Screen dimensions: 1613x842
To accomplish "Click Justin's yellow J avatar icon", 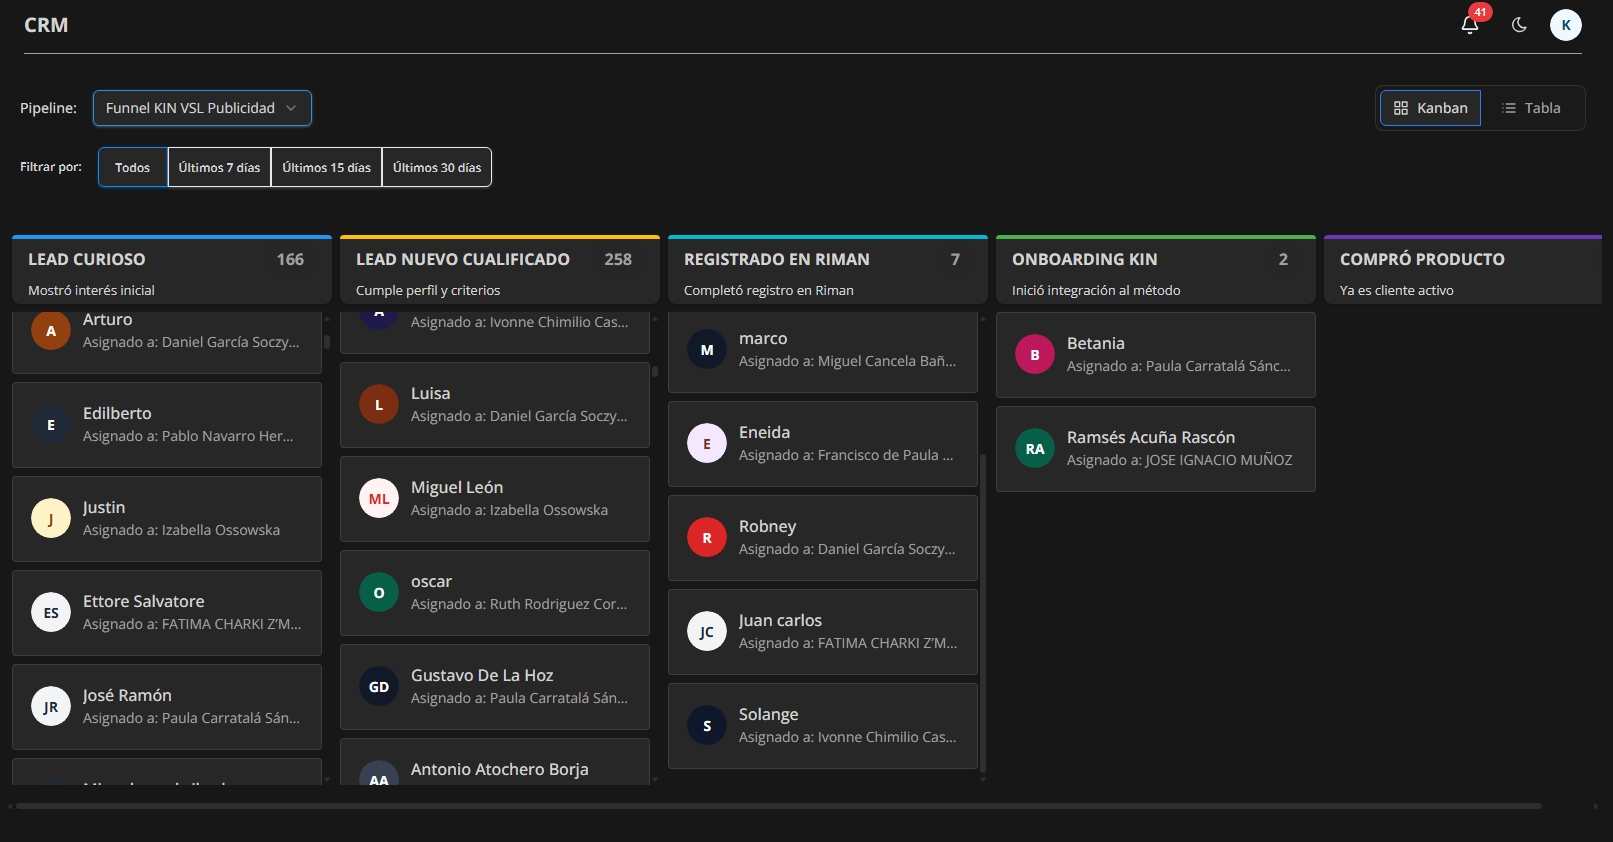I will [x=50, y=519].
